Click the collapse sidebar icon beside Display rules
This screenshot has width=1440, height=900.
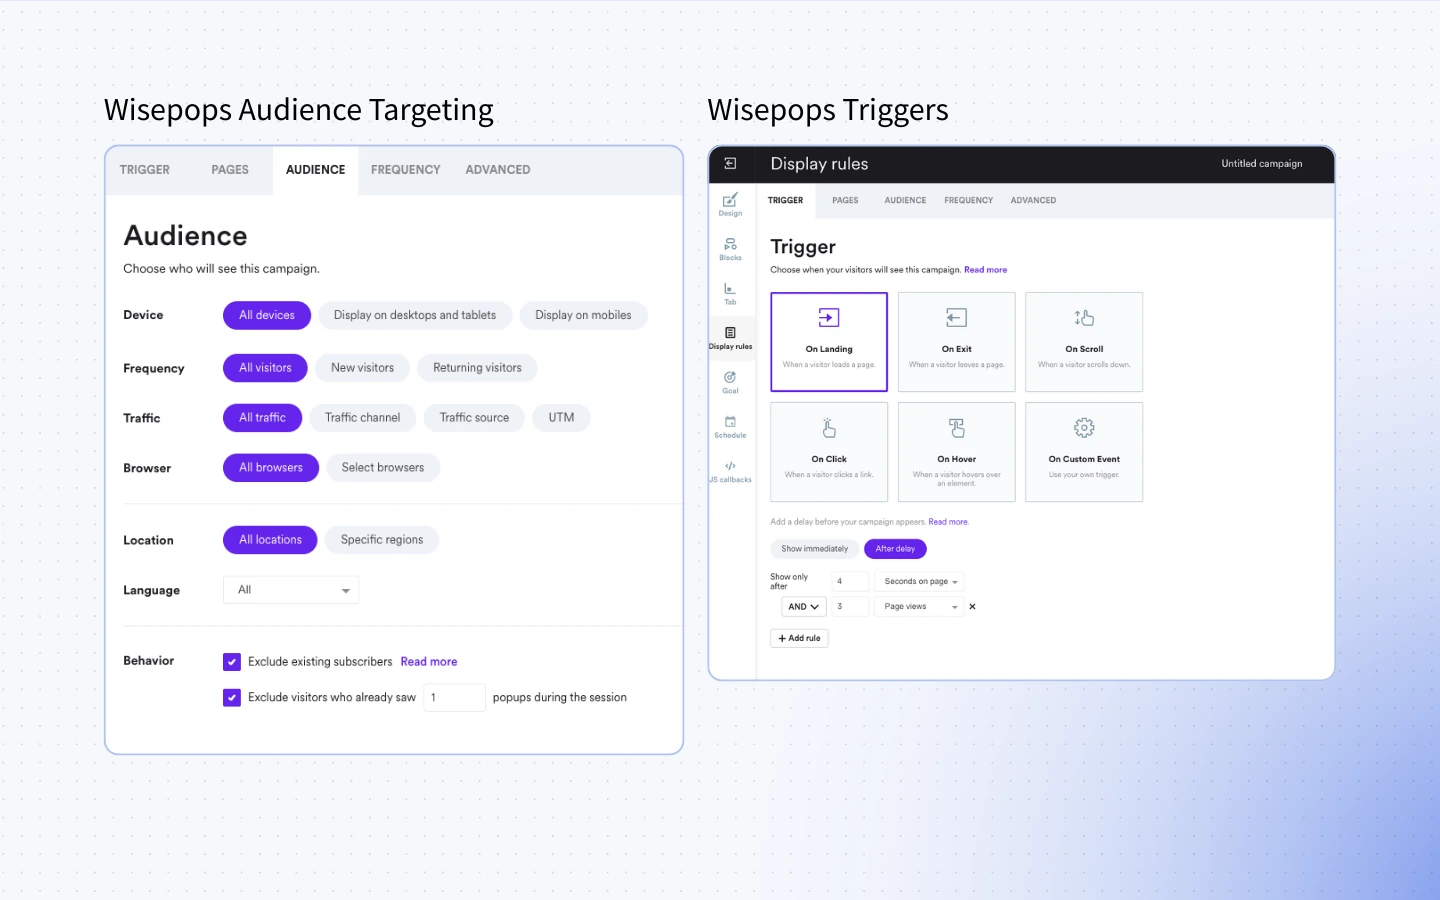click(x=730, y=164)
